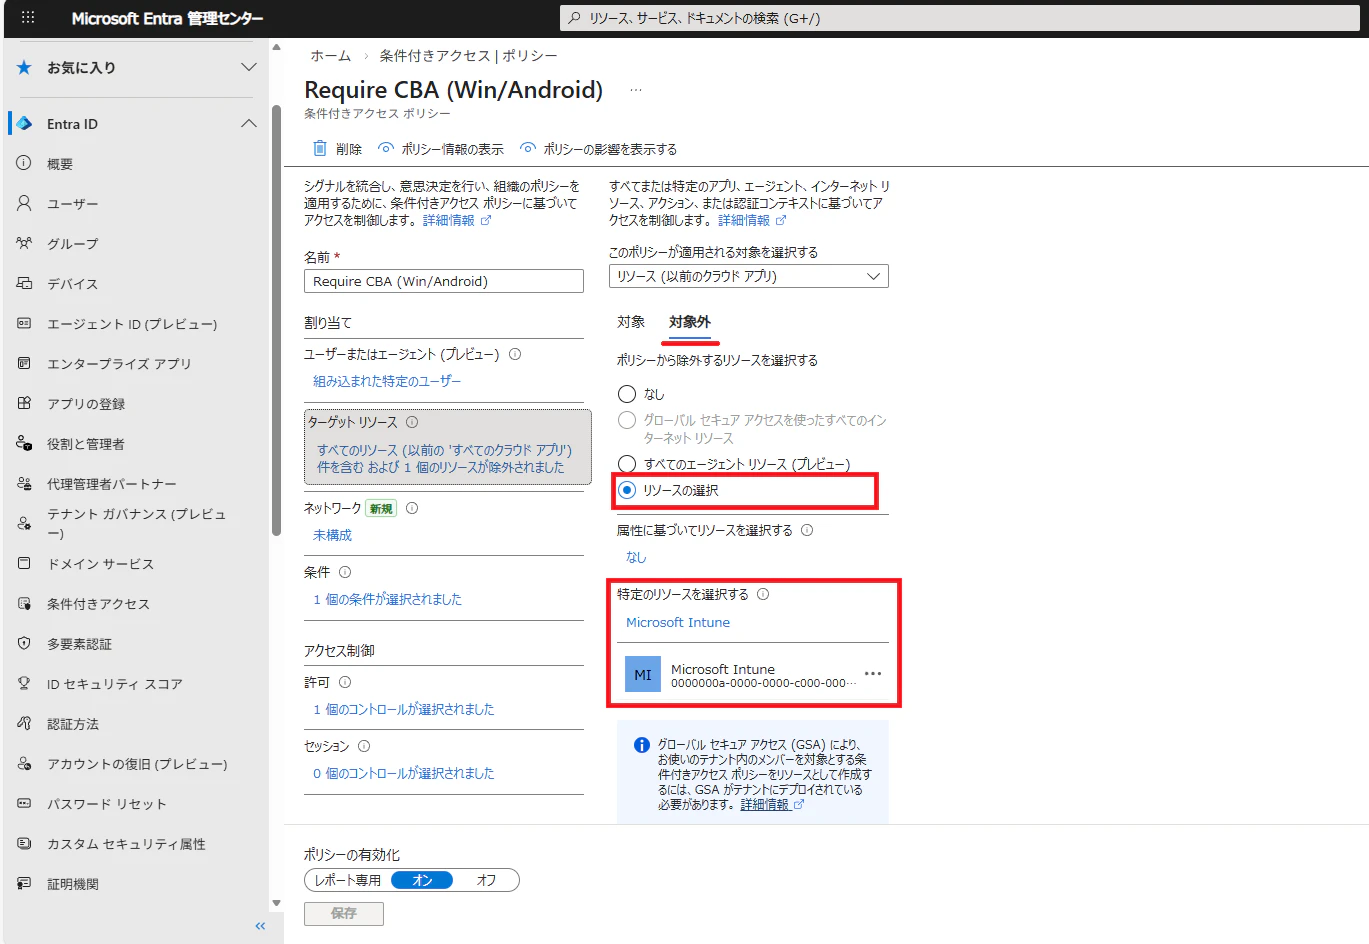The width and height of the screenshot is (1369, 944).
Task: Switch to the 対象 tab
Action: 631,322
